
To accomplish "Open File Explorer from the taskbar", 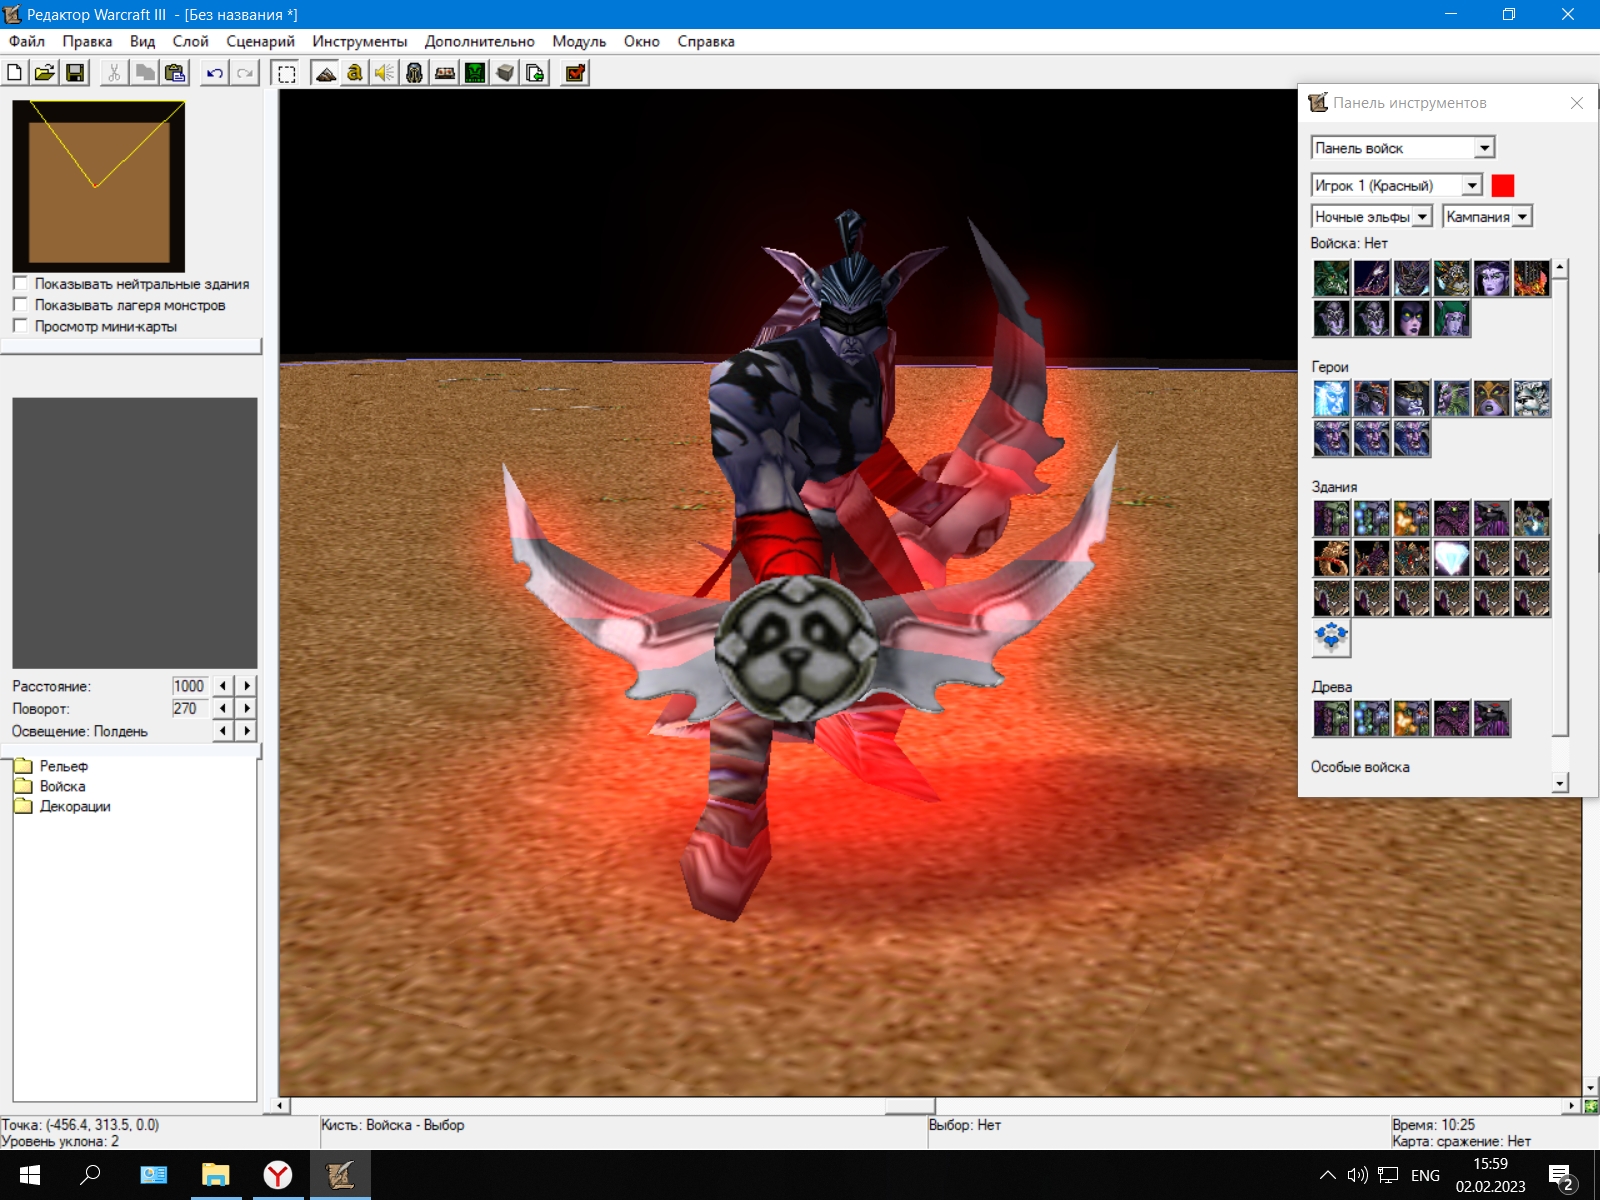I will 215,1175.
